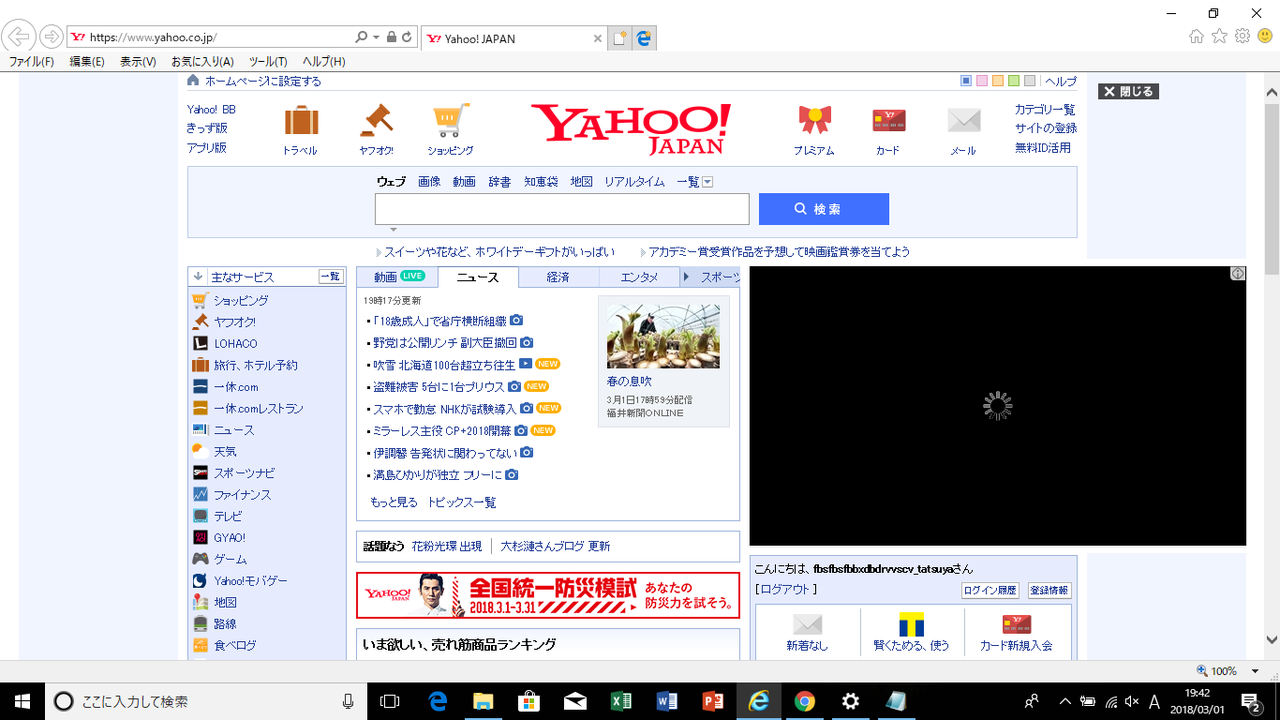Click the GYAO! sidebar icon
This screenshot has width=1280, height=720.
pyautogui.click(x=200, y=537)
